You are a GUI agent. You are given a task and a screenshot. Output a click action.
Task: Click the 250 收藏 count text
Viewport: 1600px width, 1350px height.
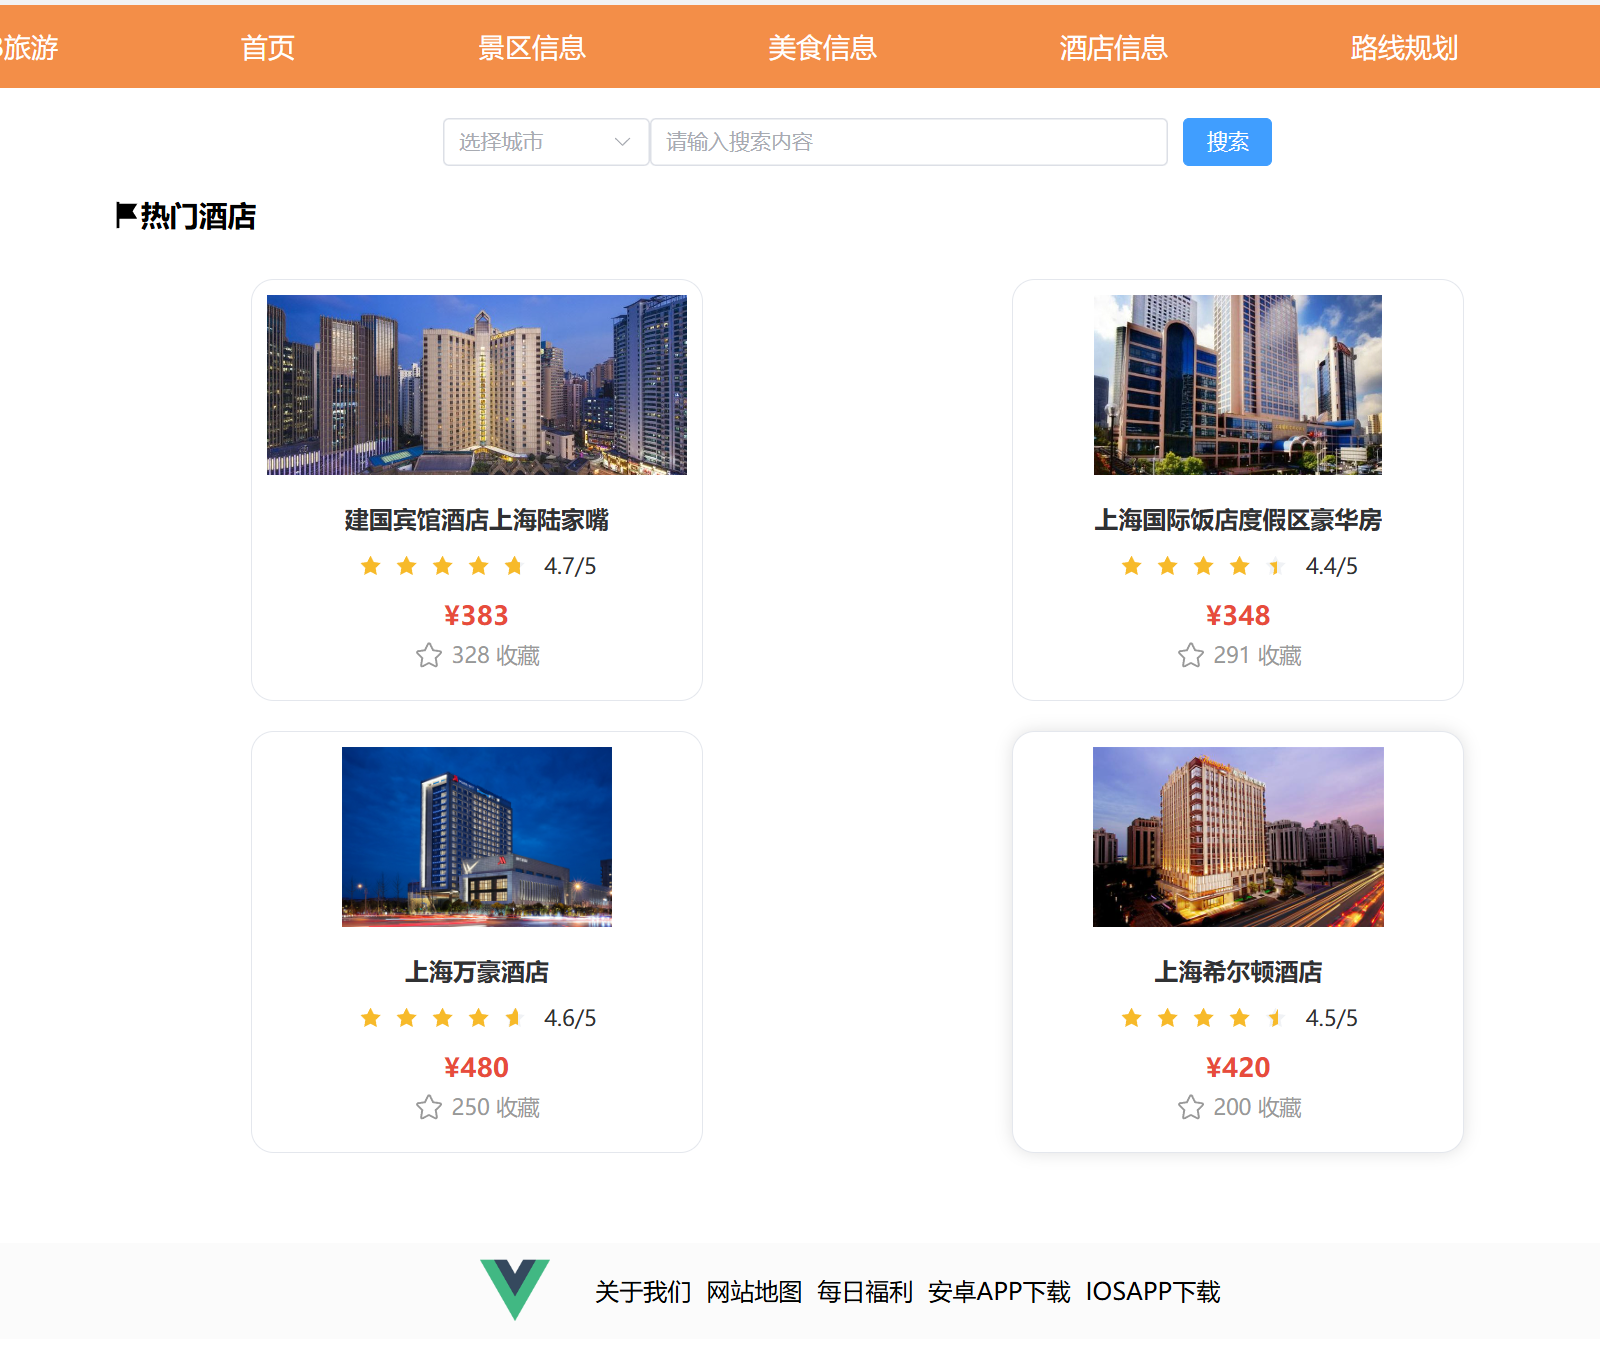[496, 1107]
